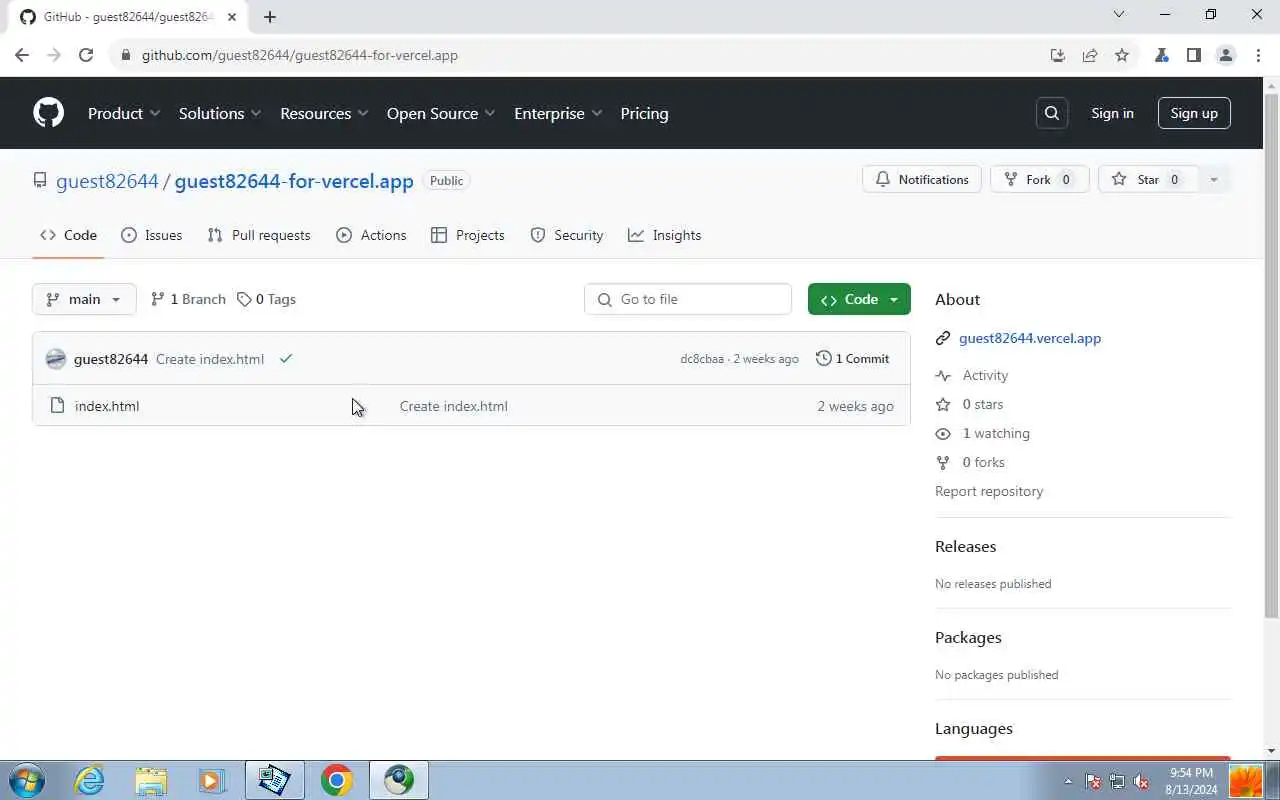Bookmark this page with the star icon
1280x800 pixels.
tap(1122, 55)
